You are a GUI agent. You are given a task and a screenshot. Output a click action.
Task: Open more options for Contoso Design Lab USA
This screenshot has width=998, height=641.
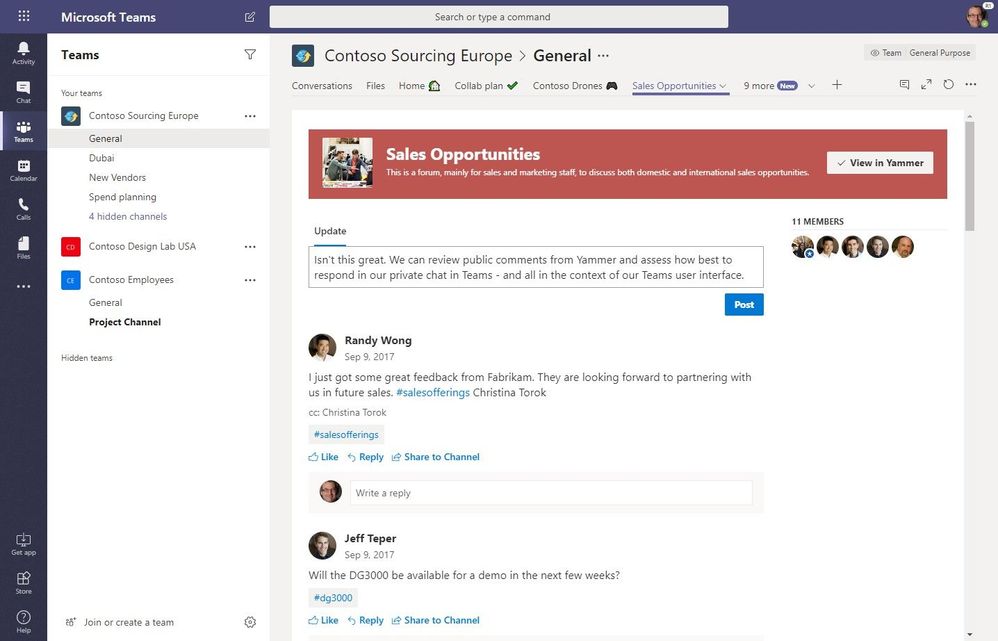tap(250, 246)
